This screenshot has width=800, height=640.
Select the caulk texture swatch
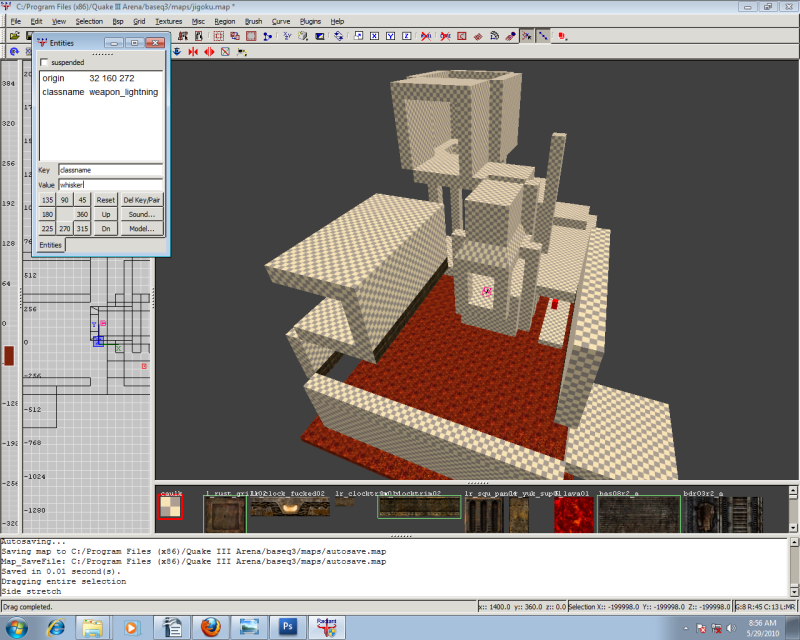170,507
